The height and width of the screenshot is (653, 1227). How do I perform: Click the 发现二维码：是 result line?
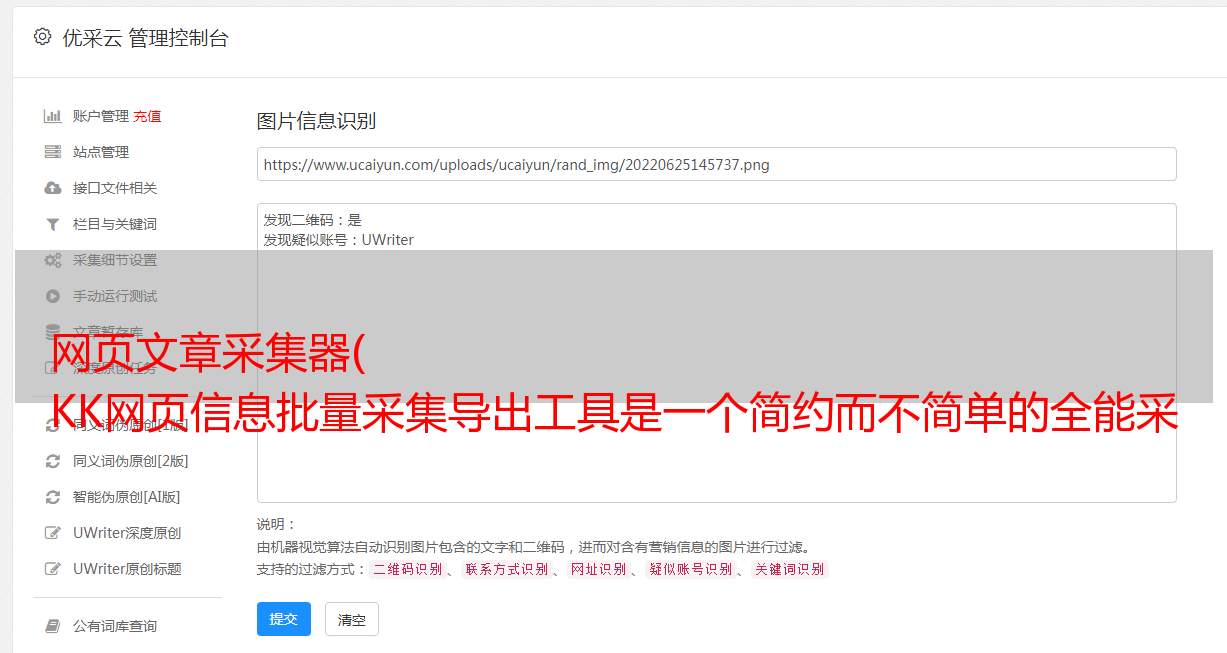pos(312,220)
